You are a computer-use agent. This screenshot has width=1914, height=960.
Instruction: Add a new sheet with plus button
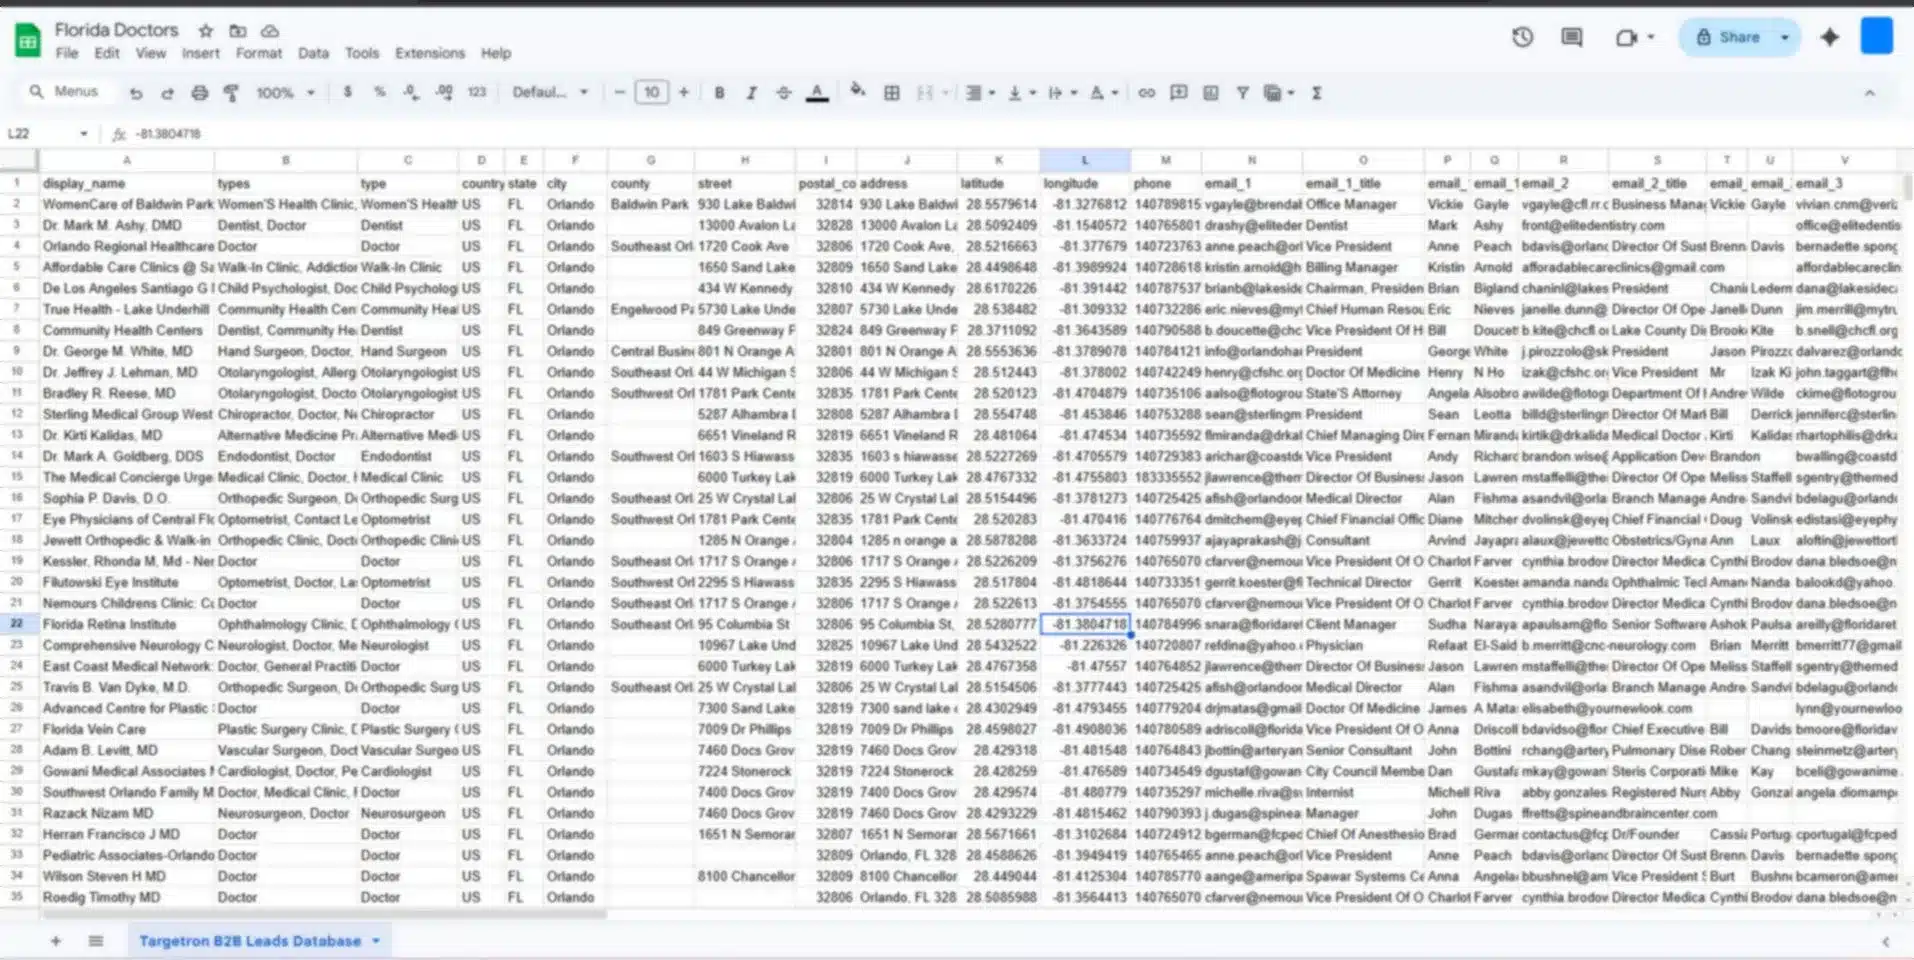pyautogui.click(x=56, y=941)
